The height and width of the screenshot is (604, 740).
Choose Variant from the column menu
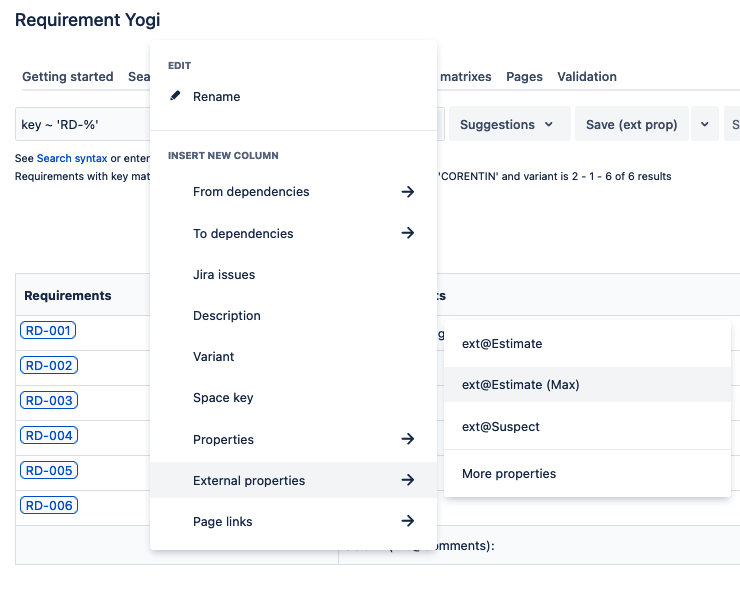214,357
